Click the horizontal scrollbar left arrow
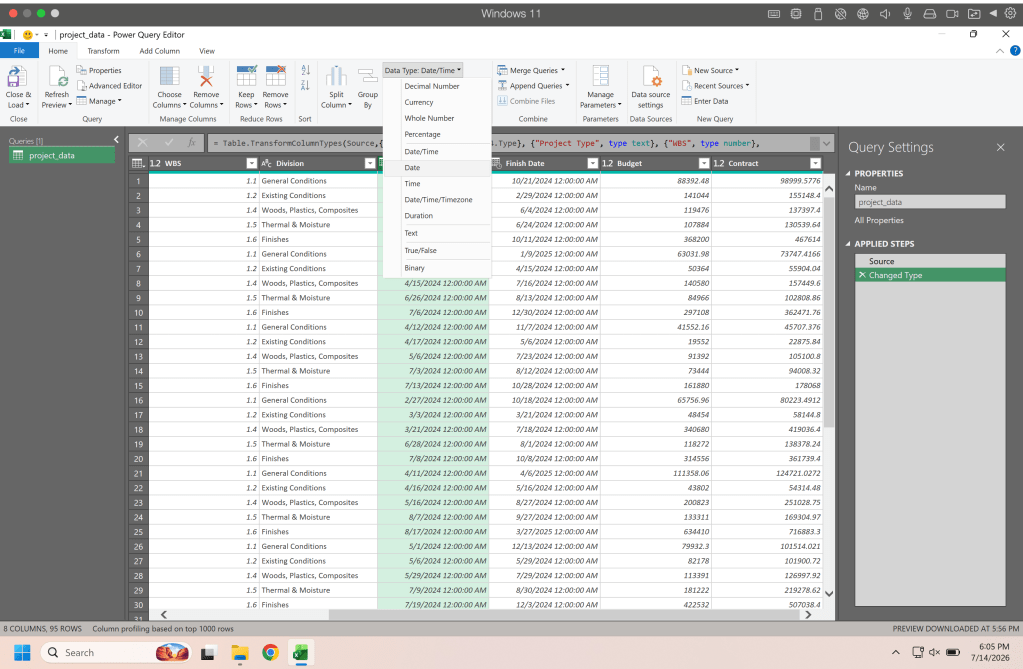The image size is (1023, 669). point(163,614)
